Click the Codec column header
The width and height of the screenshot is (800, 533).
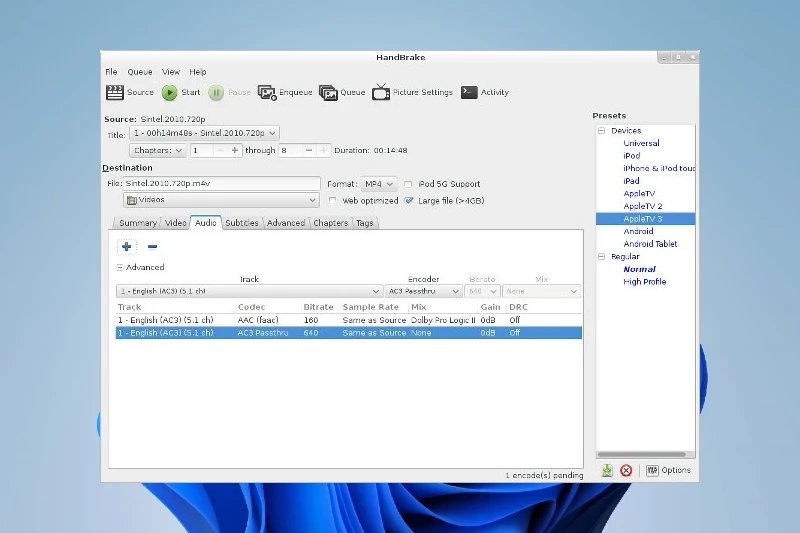252,307
